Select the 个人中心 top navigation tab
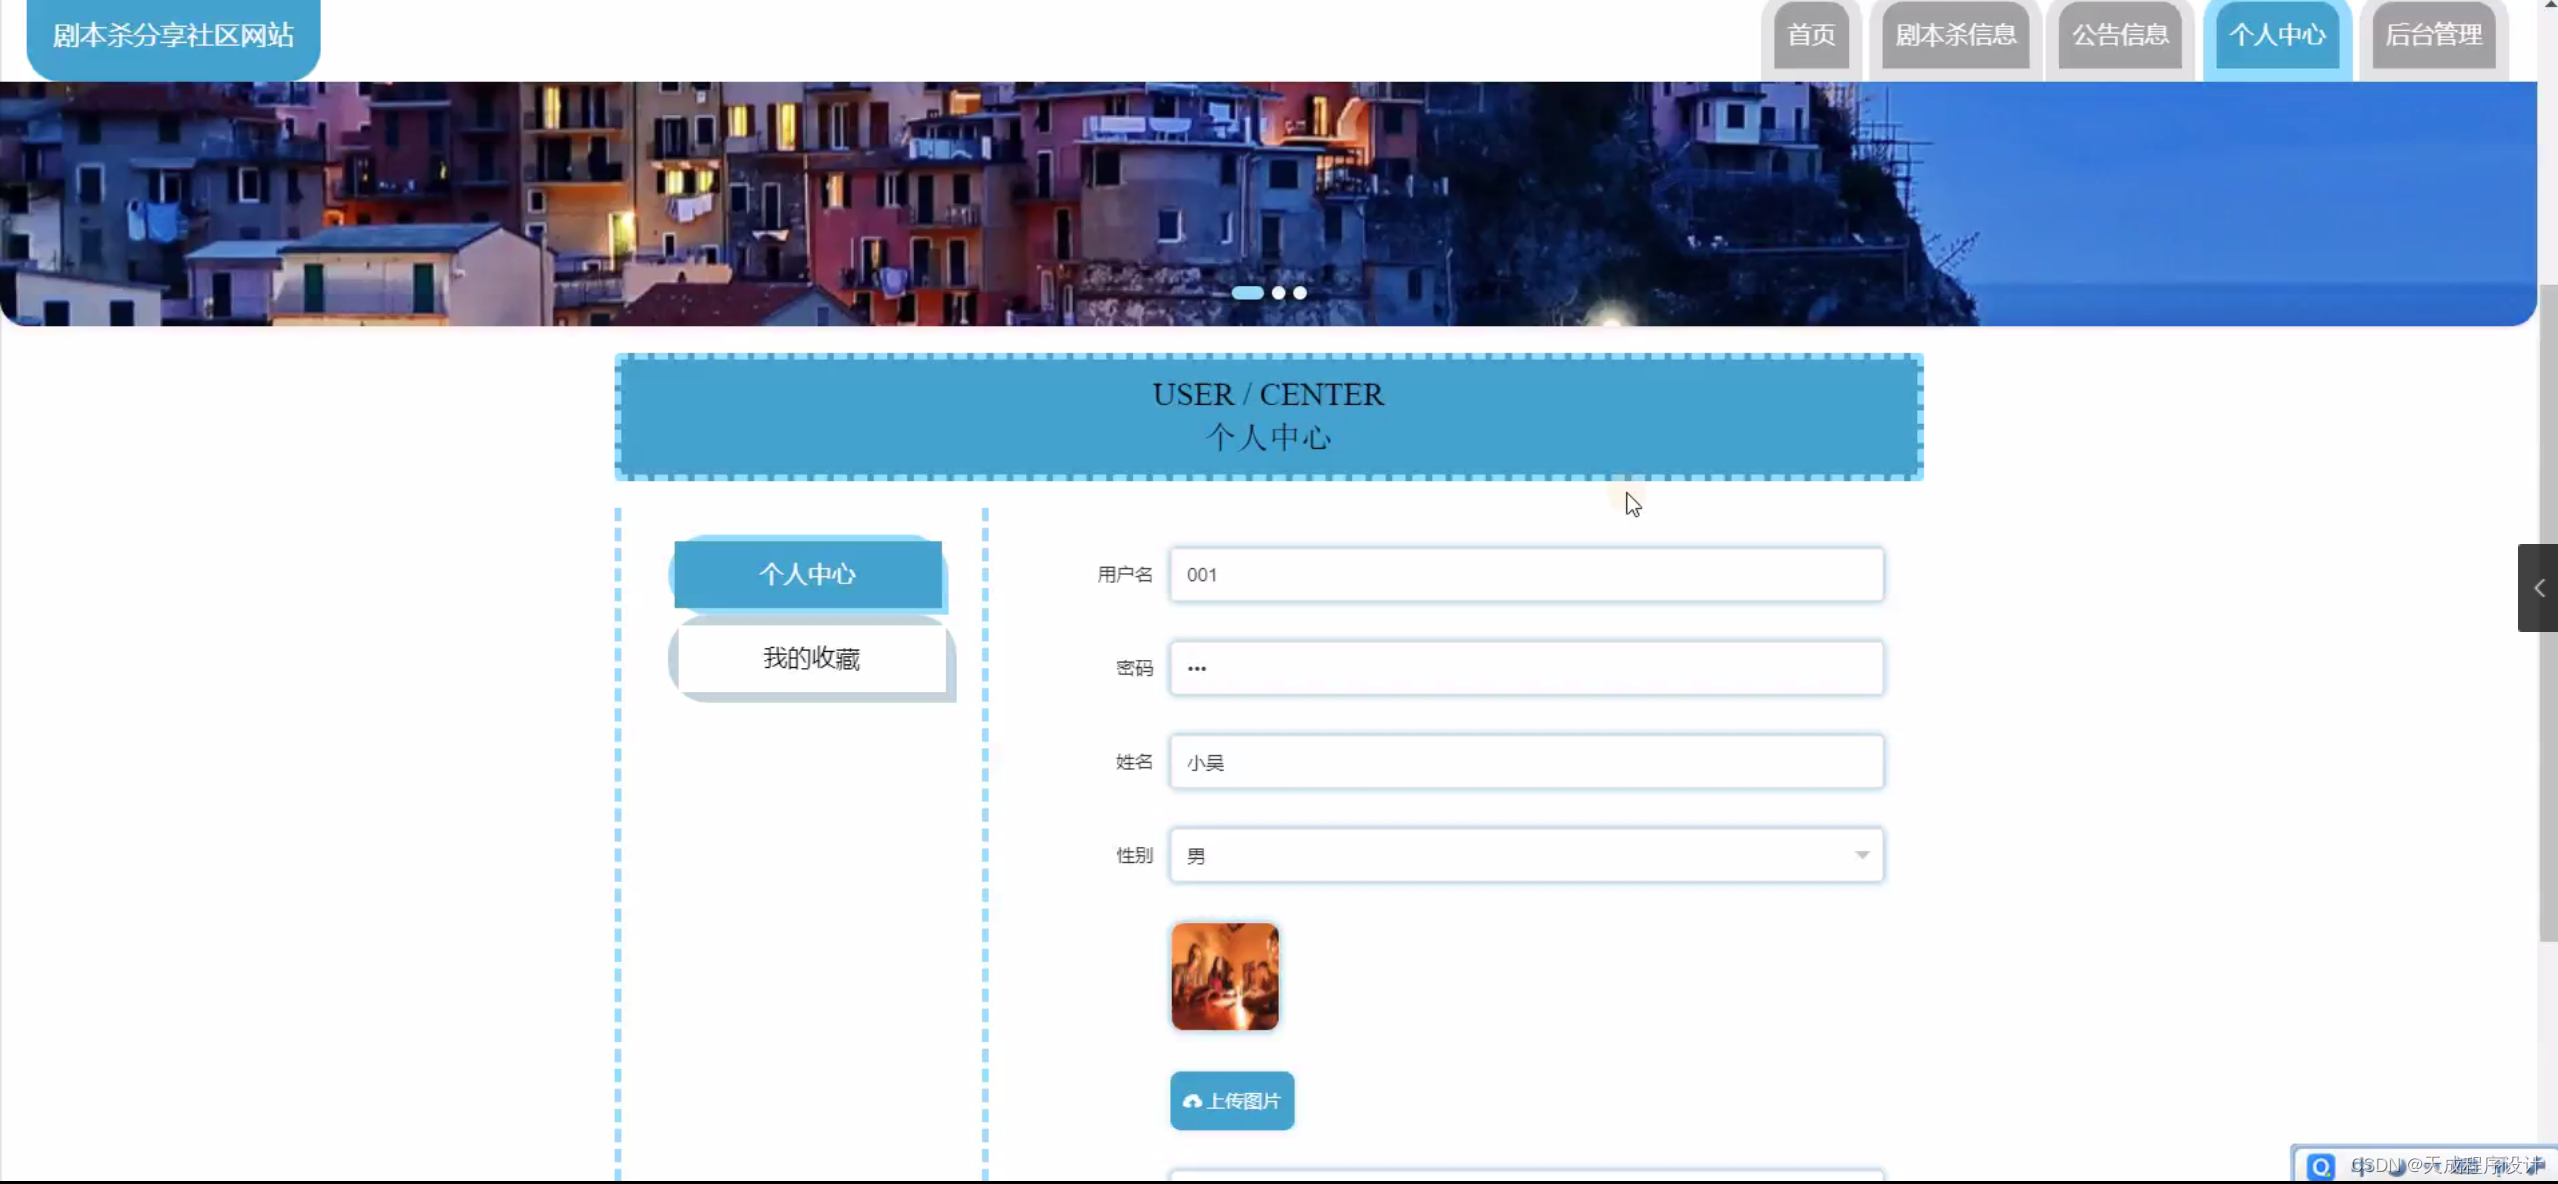 coord(2277,36)
